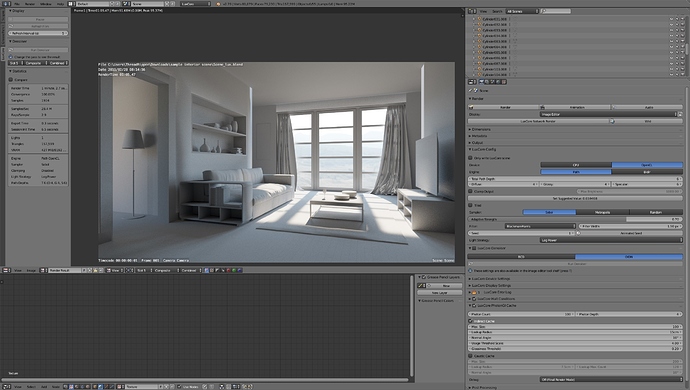
Task: Open the Render menu in top bar
Action: (x=30, y=4)
